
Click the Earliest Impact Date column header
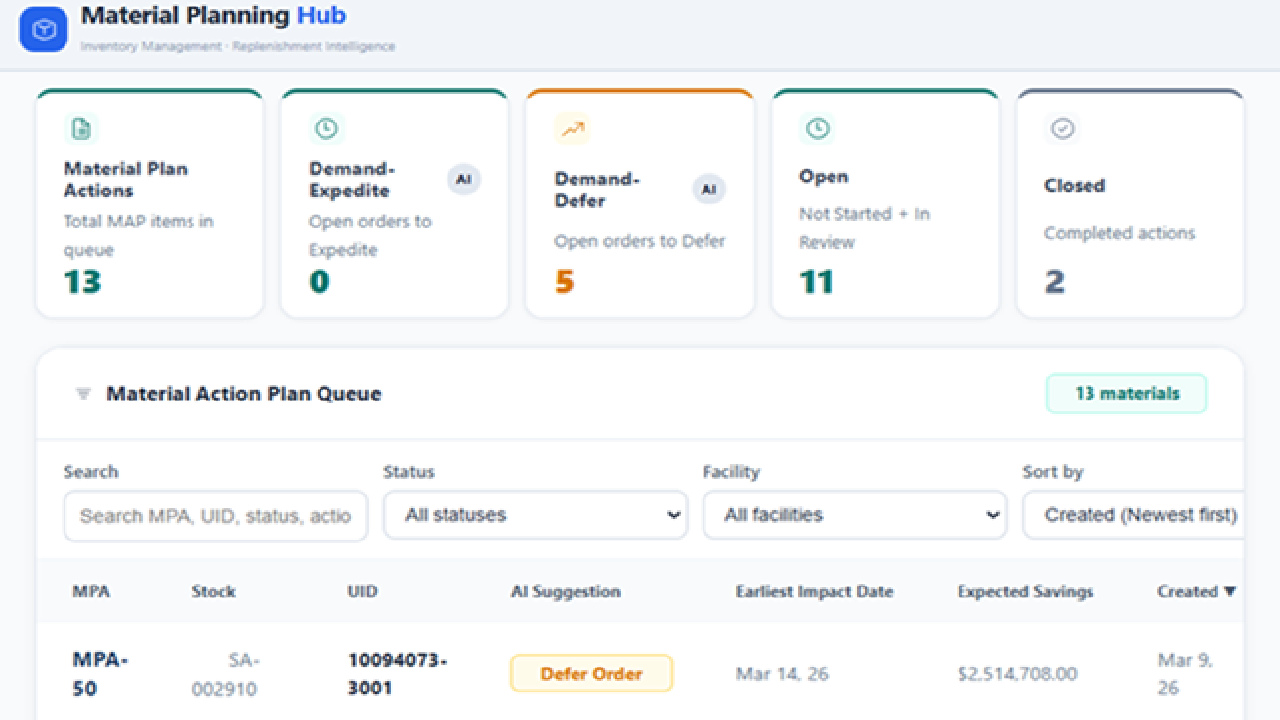click(x=814, y=592)
